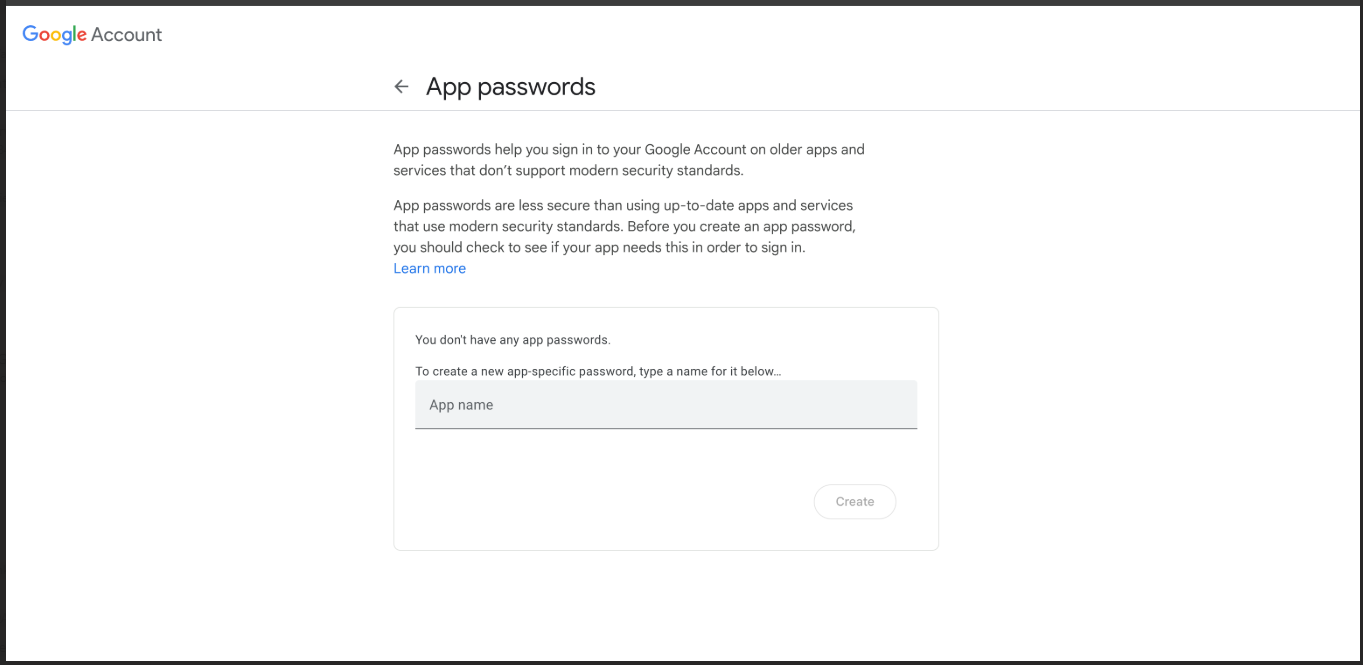Select the word Account beside the logo
This screenshot has height=665, width=1363.
point(127,35)
